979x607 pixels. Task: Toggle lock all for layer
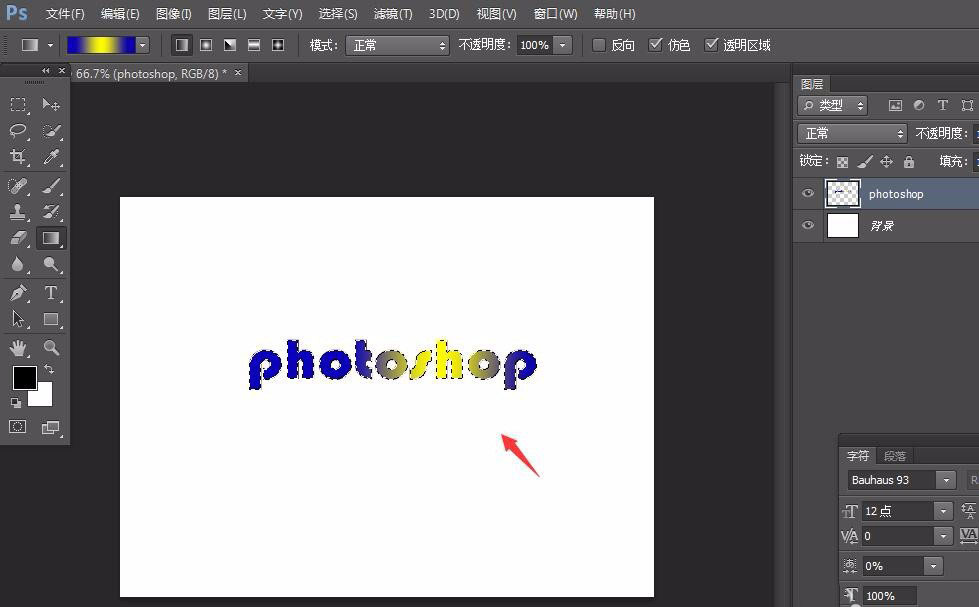[909, 162]
